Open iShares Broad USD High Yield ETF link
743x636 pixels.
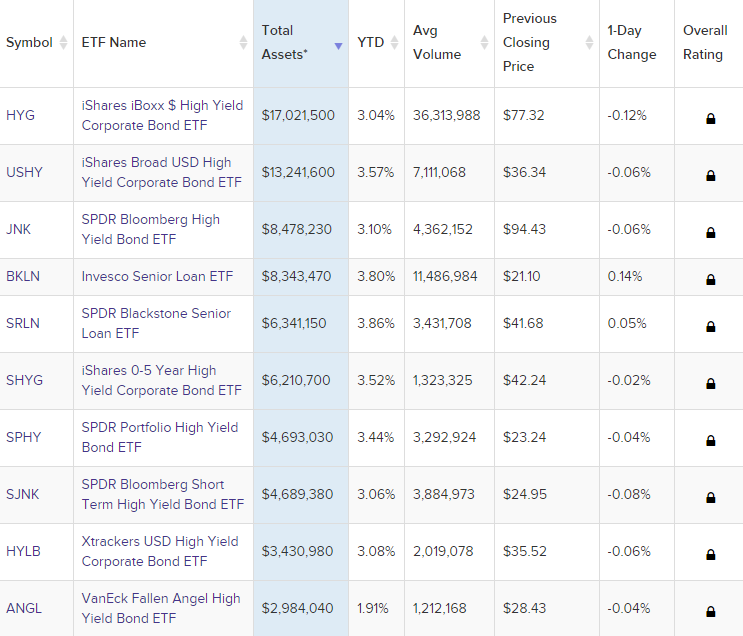click(x=162, y=172)
